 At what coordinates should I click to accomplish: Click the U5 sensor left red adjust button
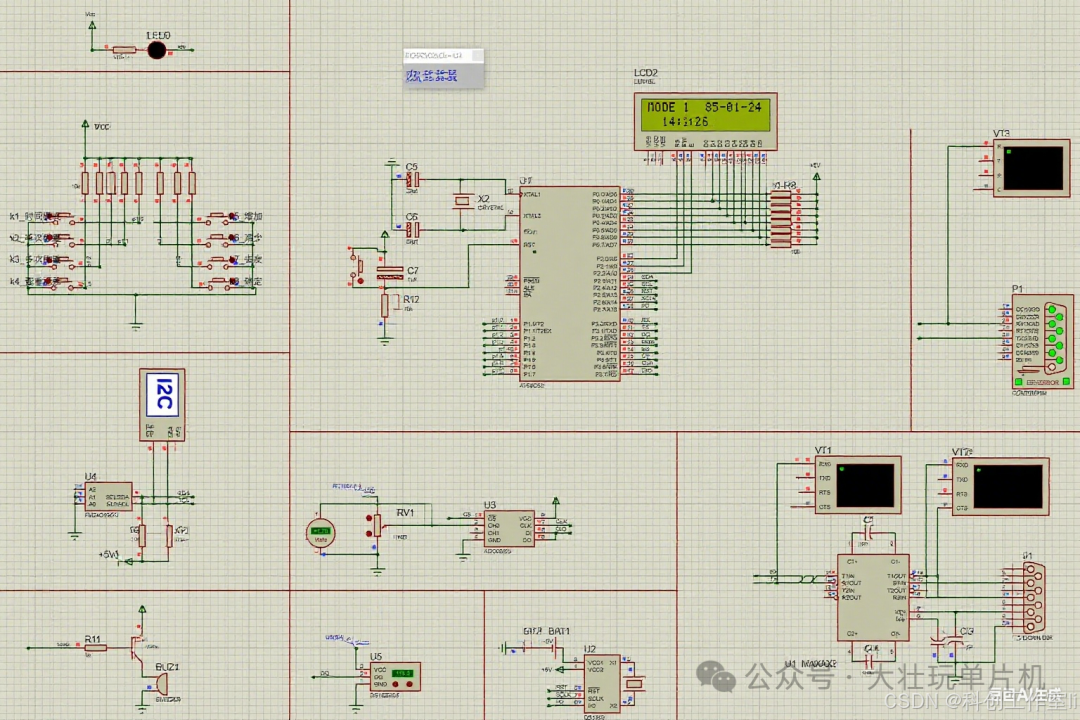point(397,684)
